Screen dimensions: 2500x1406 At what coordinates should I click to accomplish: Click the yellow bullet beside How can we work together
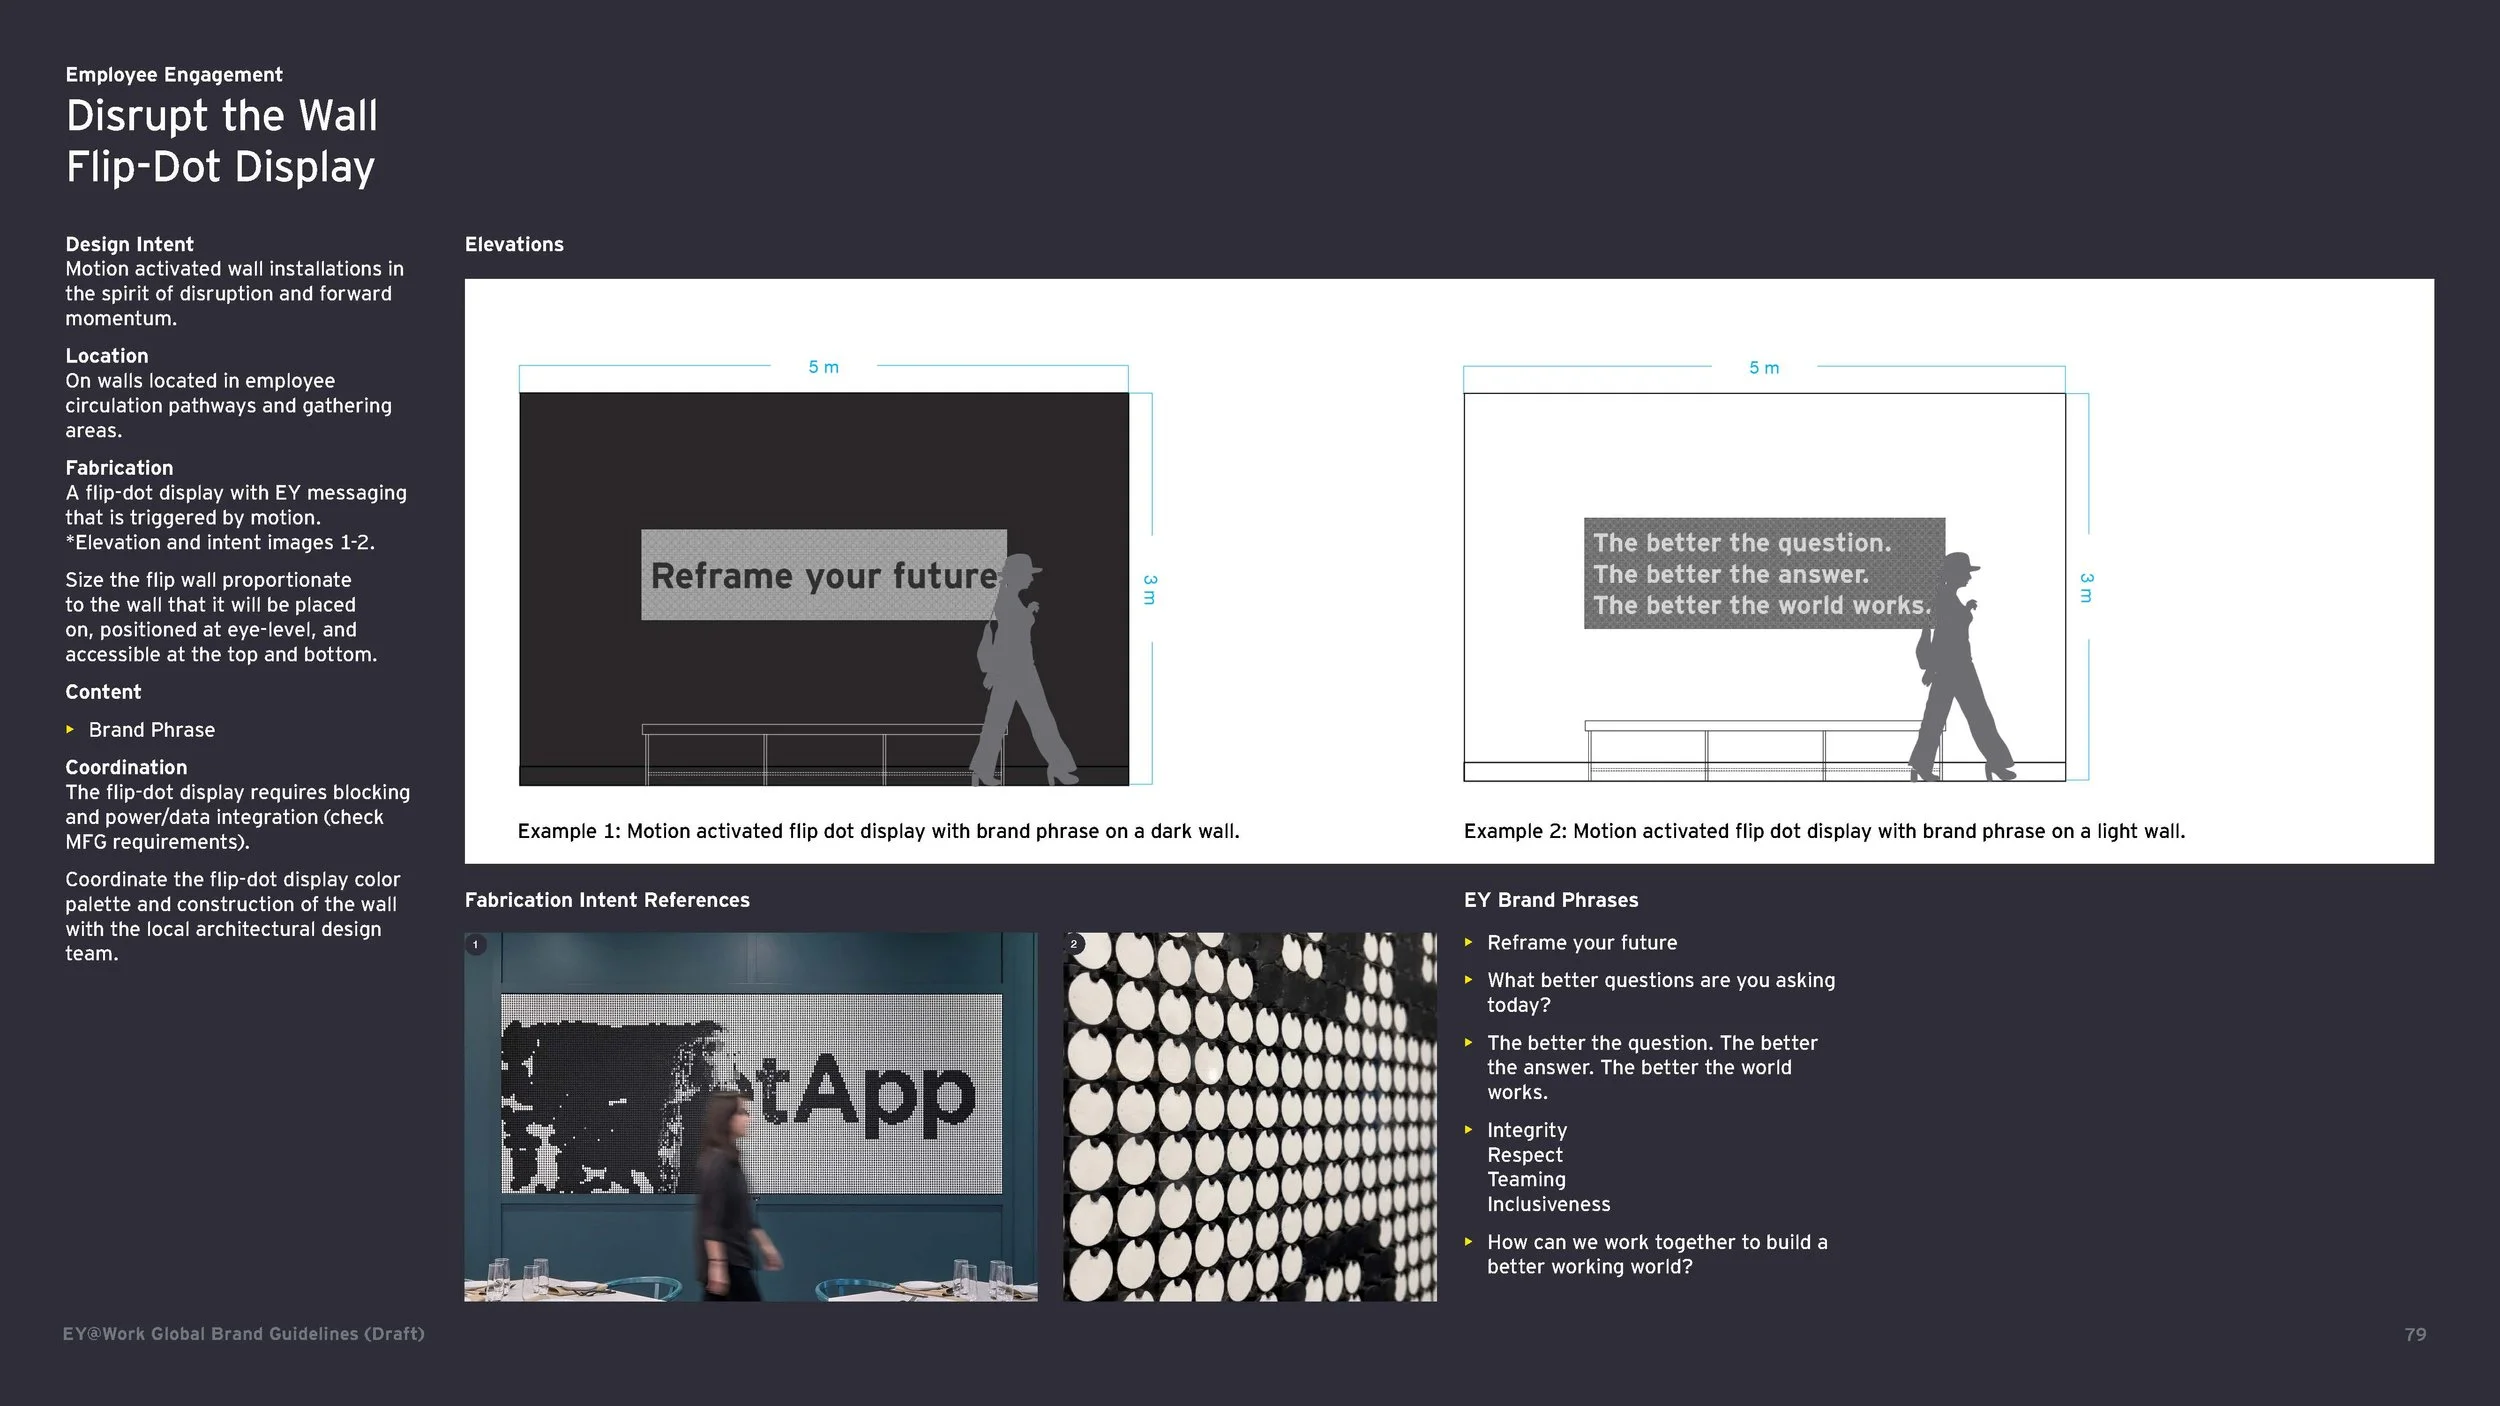[x=1468, y=1242]
